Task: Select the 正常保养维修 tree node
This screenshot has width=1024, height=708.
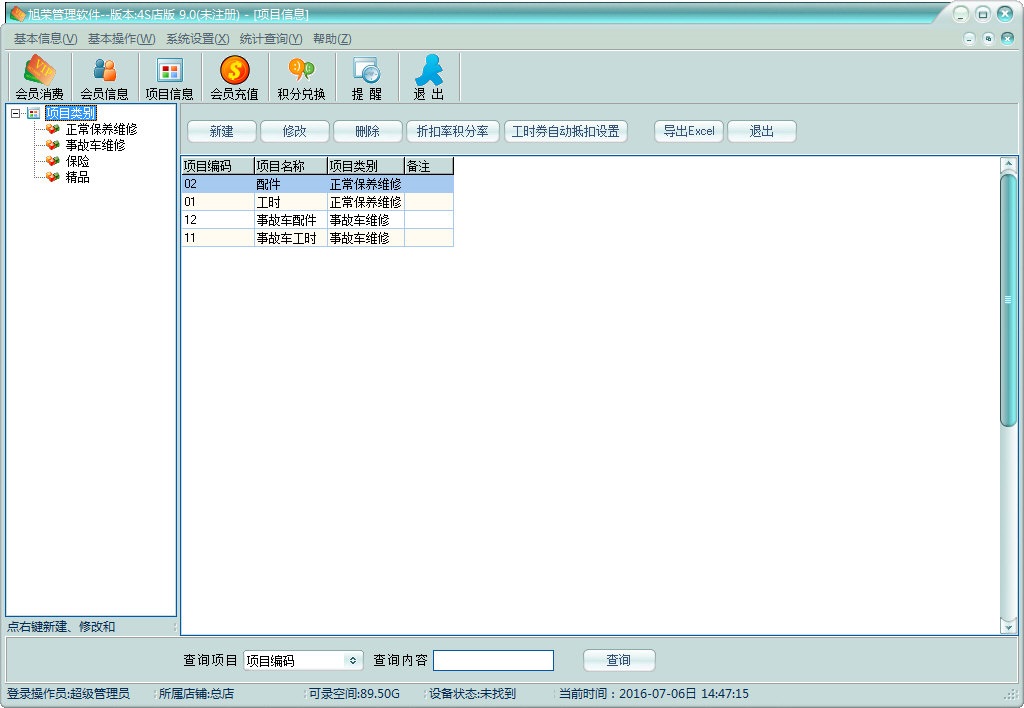Action: pyautogui.click(x=101, y=129)
